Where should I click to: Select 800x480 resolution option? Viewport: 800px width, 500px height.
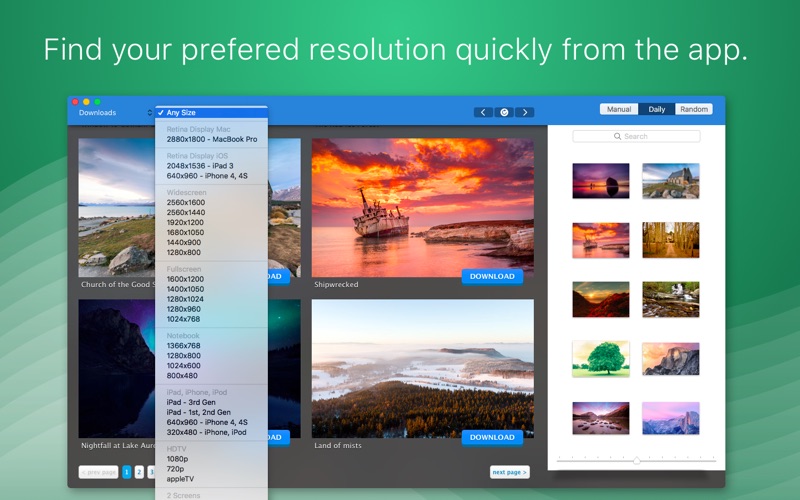[211, 376]
